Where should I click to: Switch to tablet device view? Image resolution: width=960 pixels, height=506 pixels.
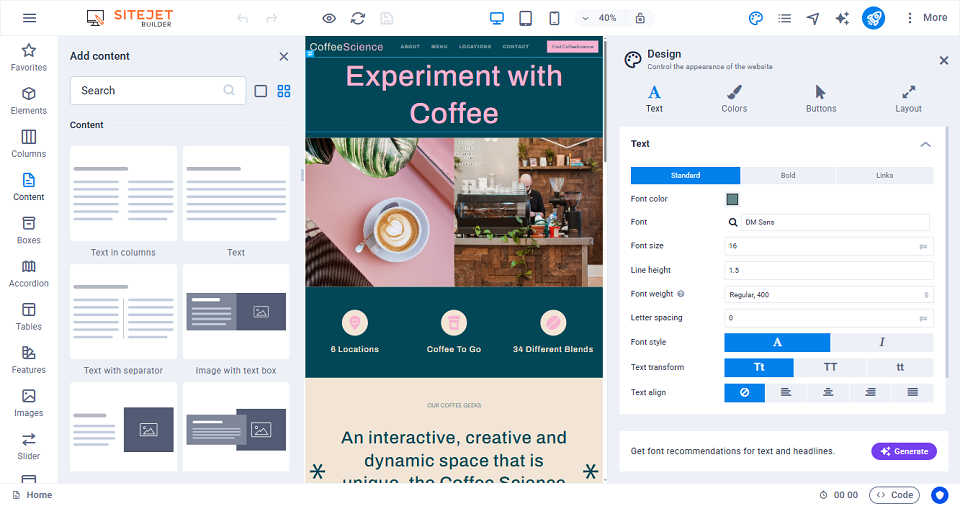pyautogui.click(x=525, y=18)
